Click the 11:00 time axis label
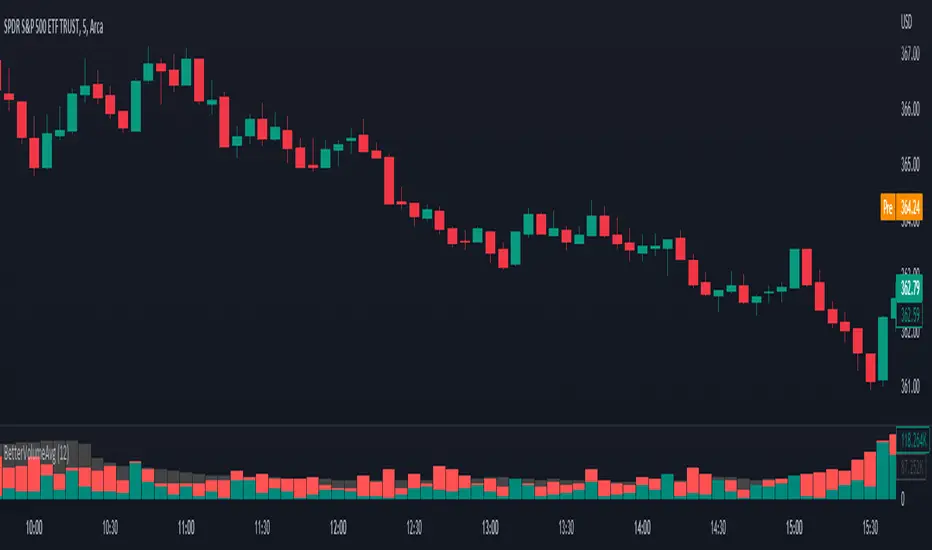The width and height of the screenshot is (932, 550). [x=186, y=525]
